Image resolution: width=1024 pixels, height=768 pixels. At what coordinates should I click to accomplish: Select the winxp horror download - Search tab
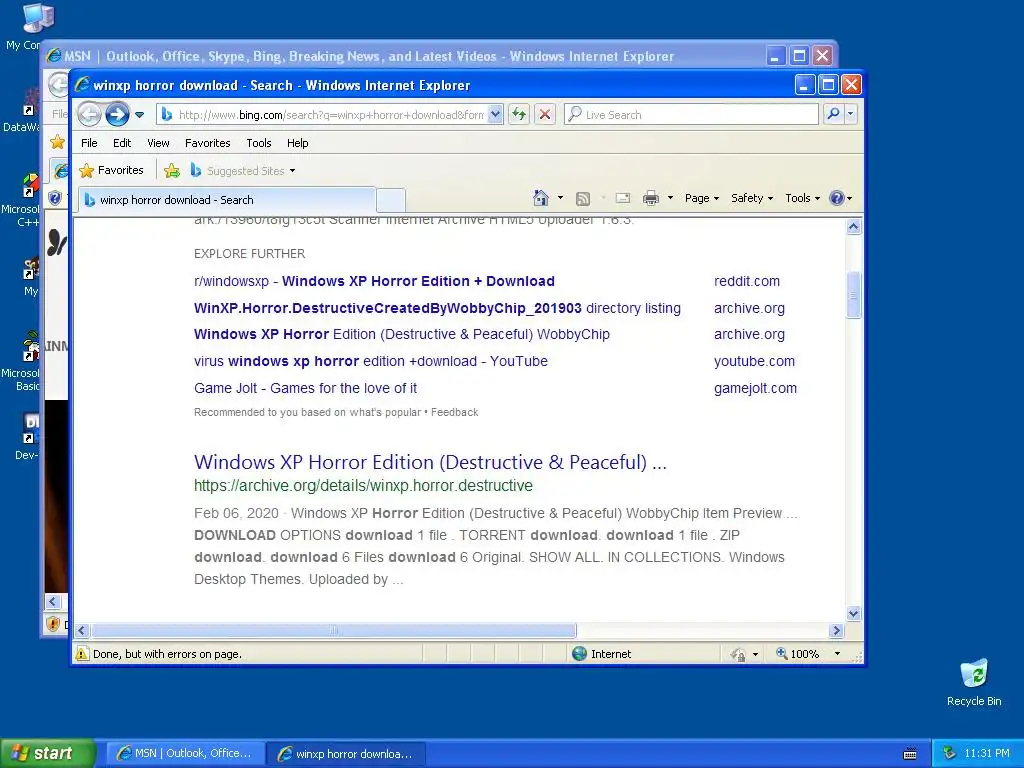pos(227,200)
